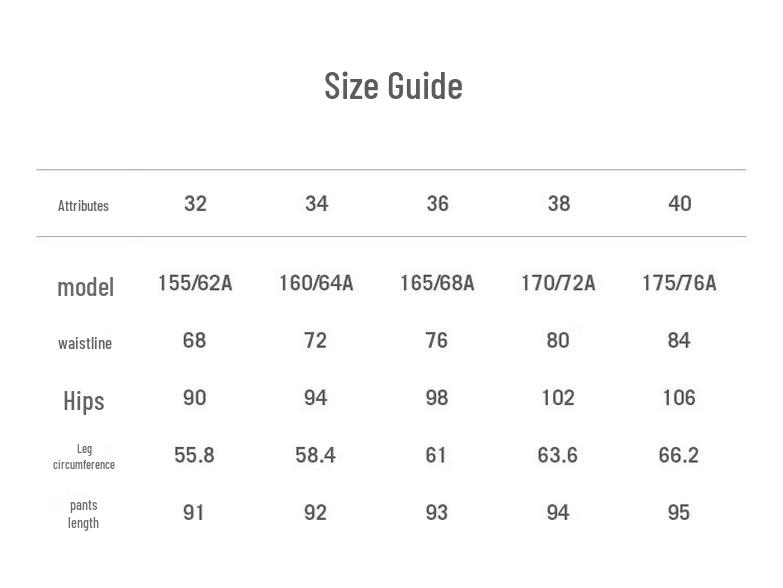Select the pants length row label
Viewport: 783px width, 588px height.
click(84, 513)
